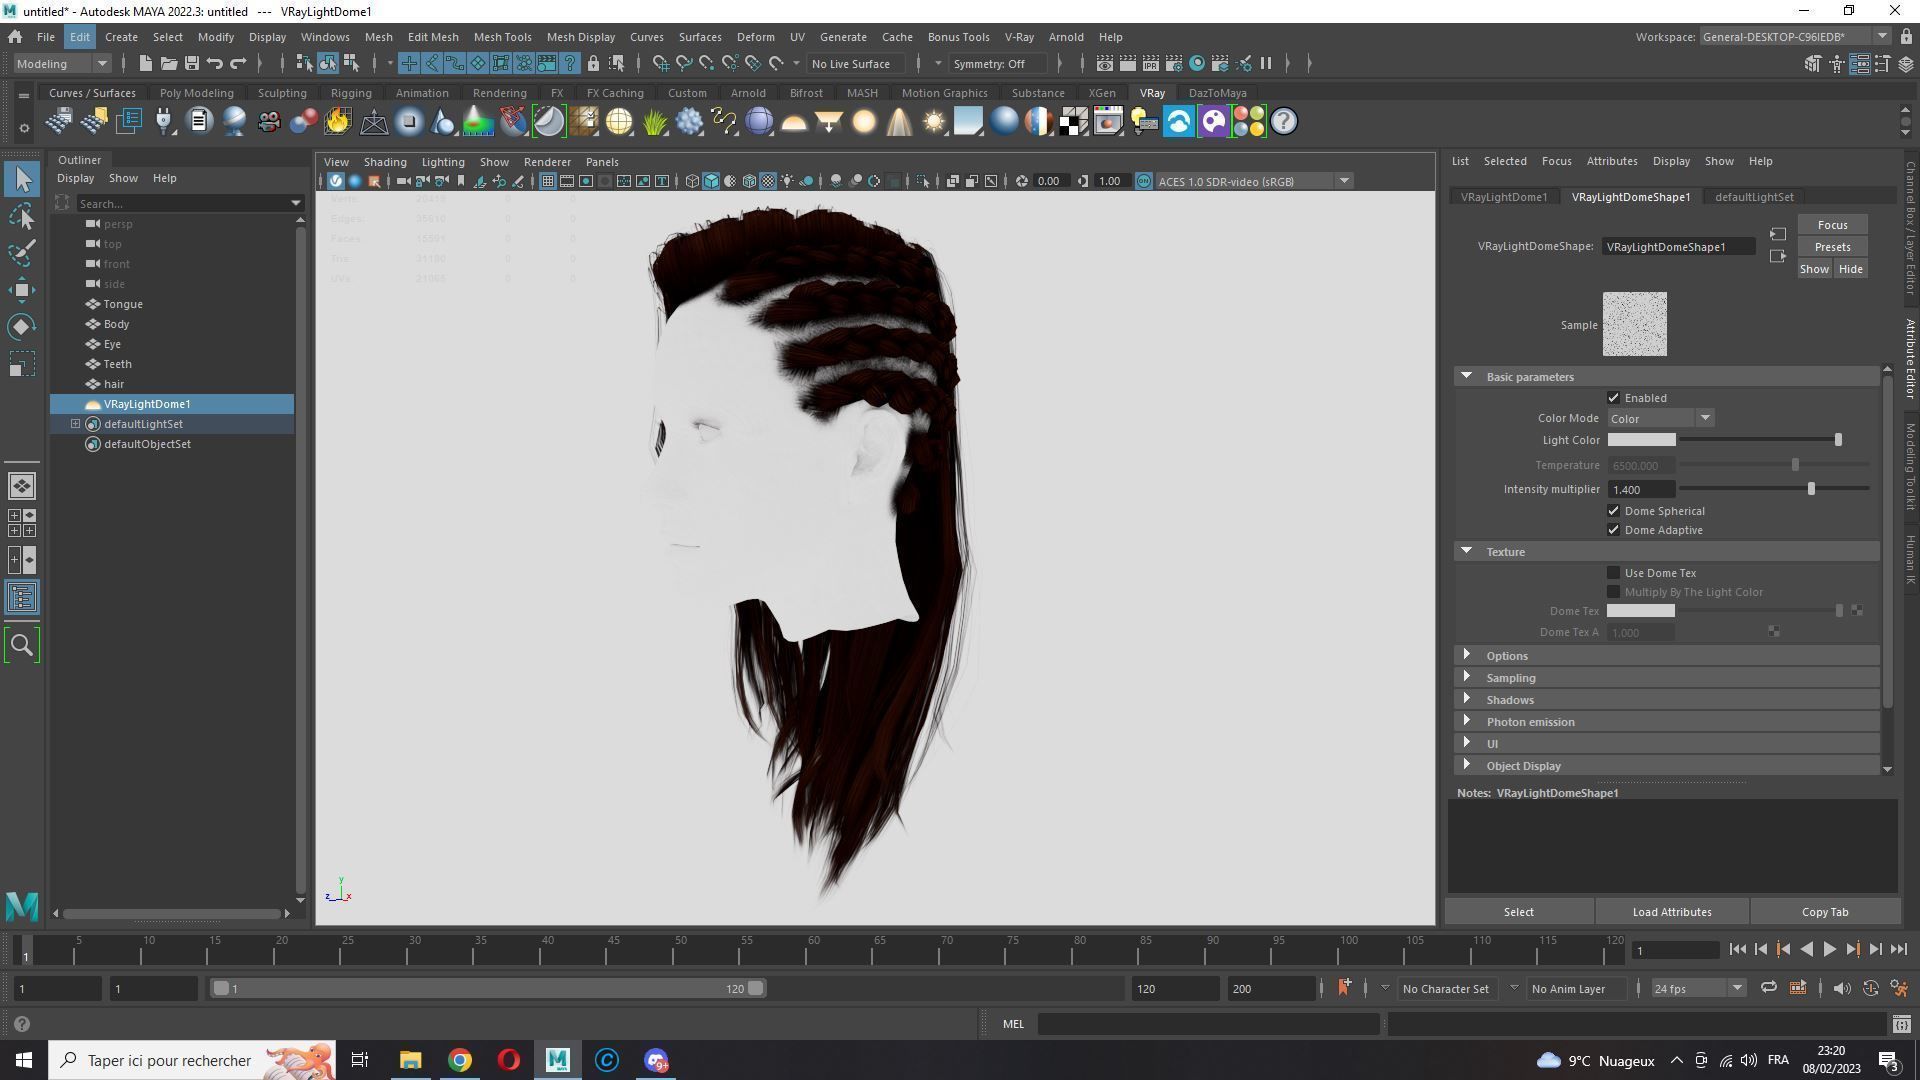Open the Mesh Tools menu

point(502,37)
